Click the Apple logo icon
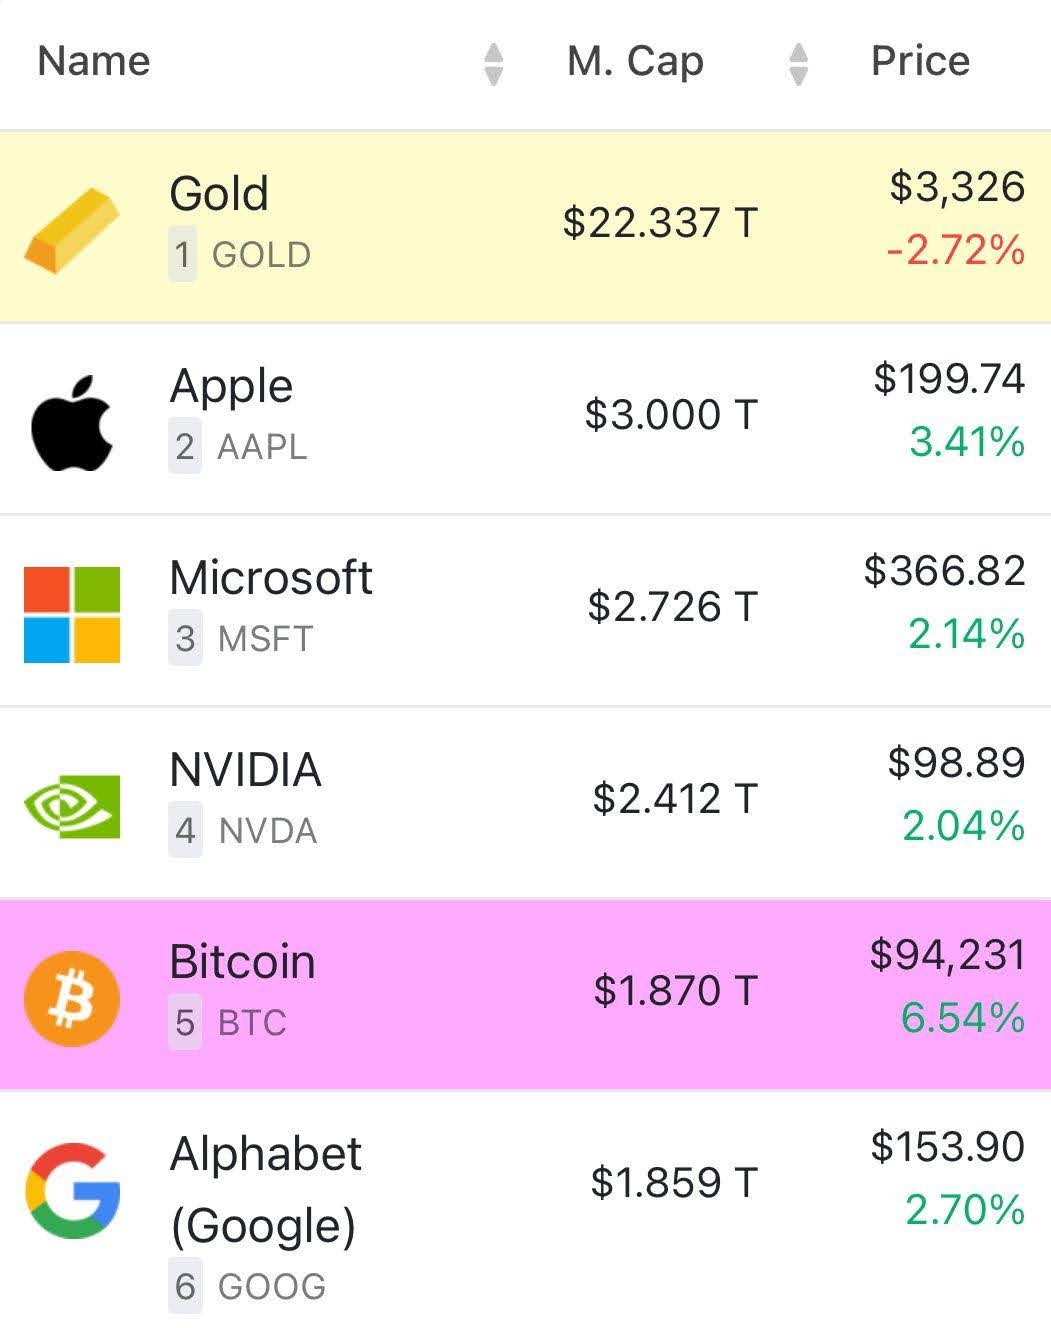The width and height of the screenshot is (1051, 1328). pos(72,422)
